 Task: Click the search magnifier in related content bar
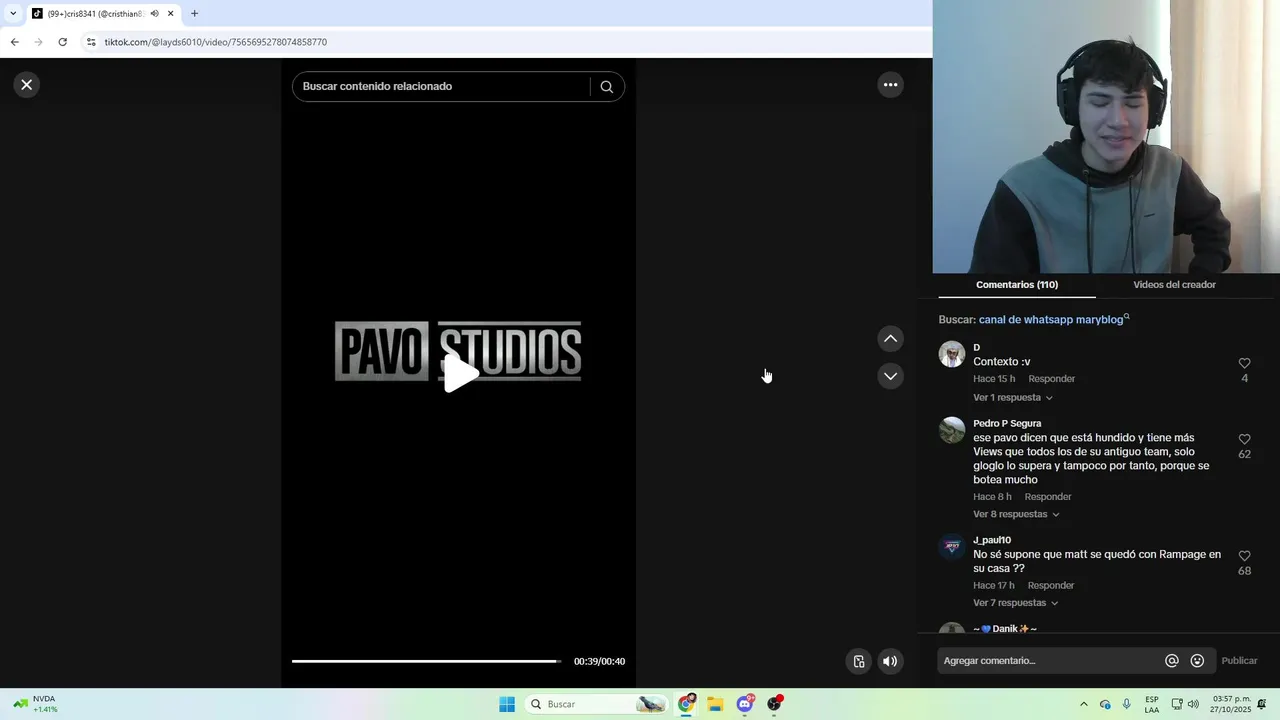click(606, 86)
